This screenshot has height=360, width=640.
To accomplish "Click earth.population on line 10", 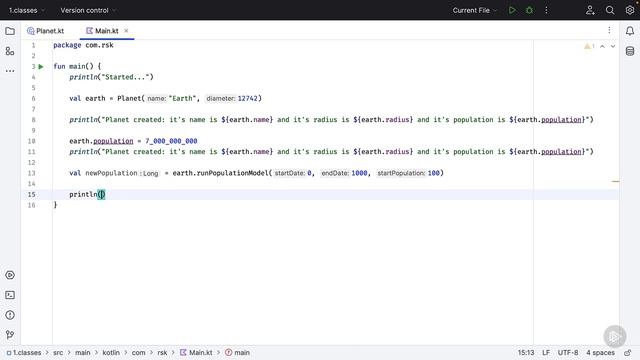I will coord(101,141).
